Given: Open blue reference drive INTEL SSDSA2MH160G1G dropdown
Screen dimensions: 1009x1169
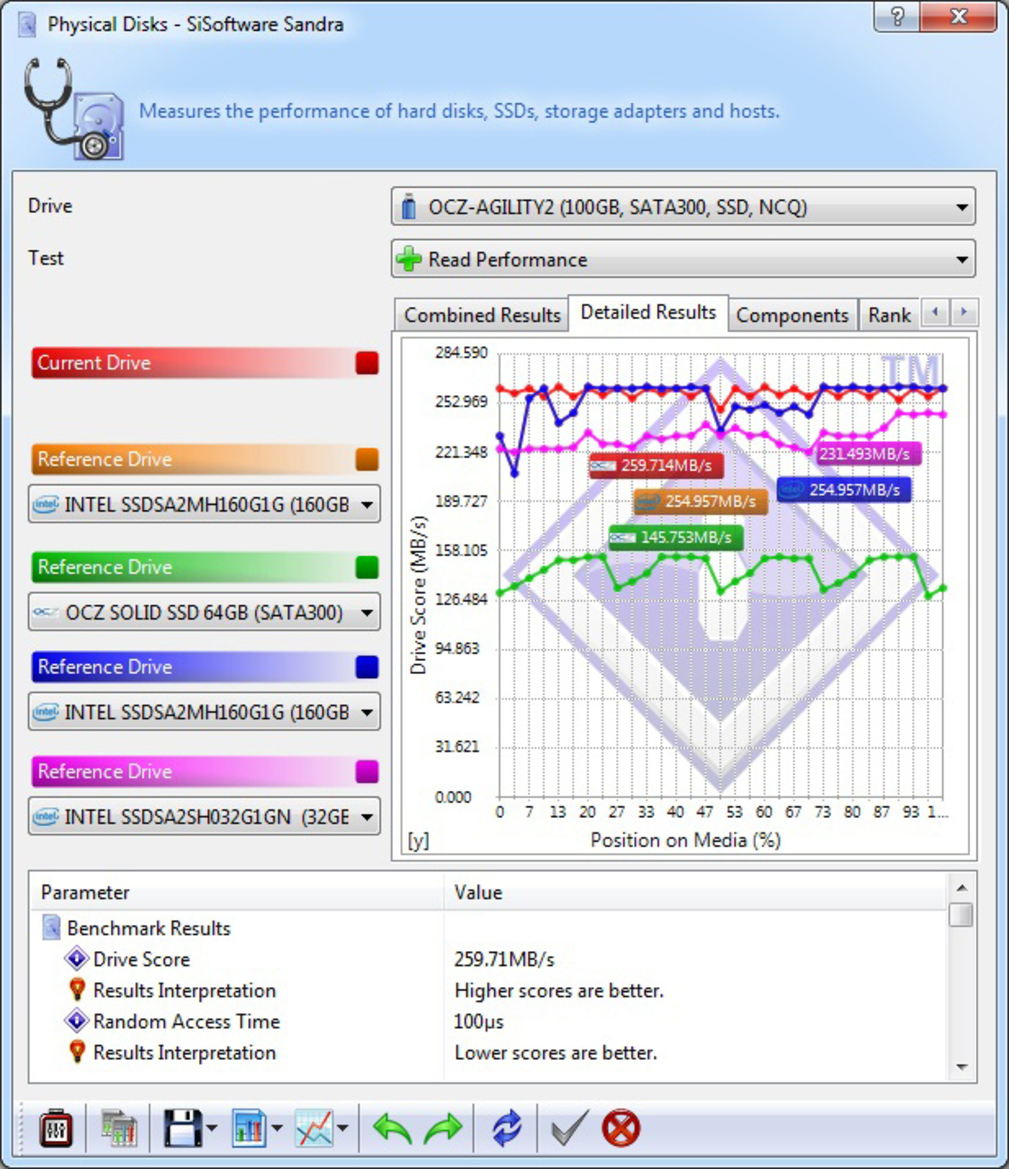Looking at the screenshot, I should 204,712.
